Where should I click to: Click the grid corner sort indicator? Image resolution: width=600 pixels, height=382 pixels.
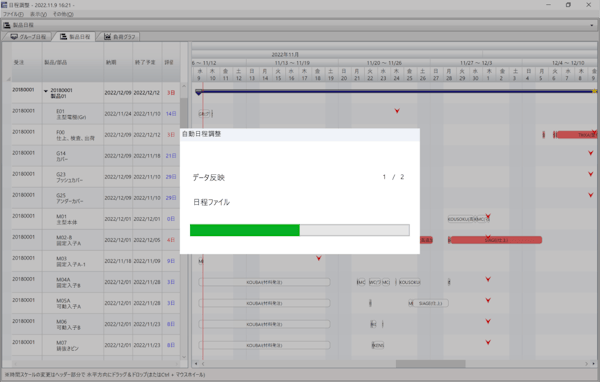(x=8, y=79)
